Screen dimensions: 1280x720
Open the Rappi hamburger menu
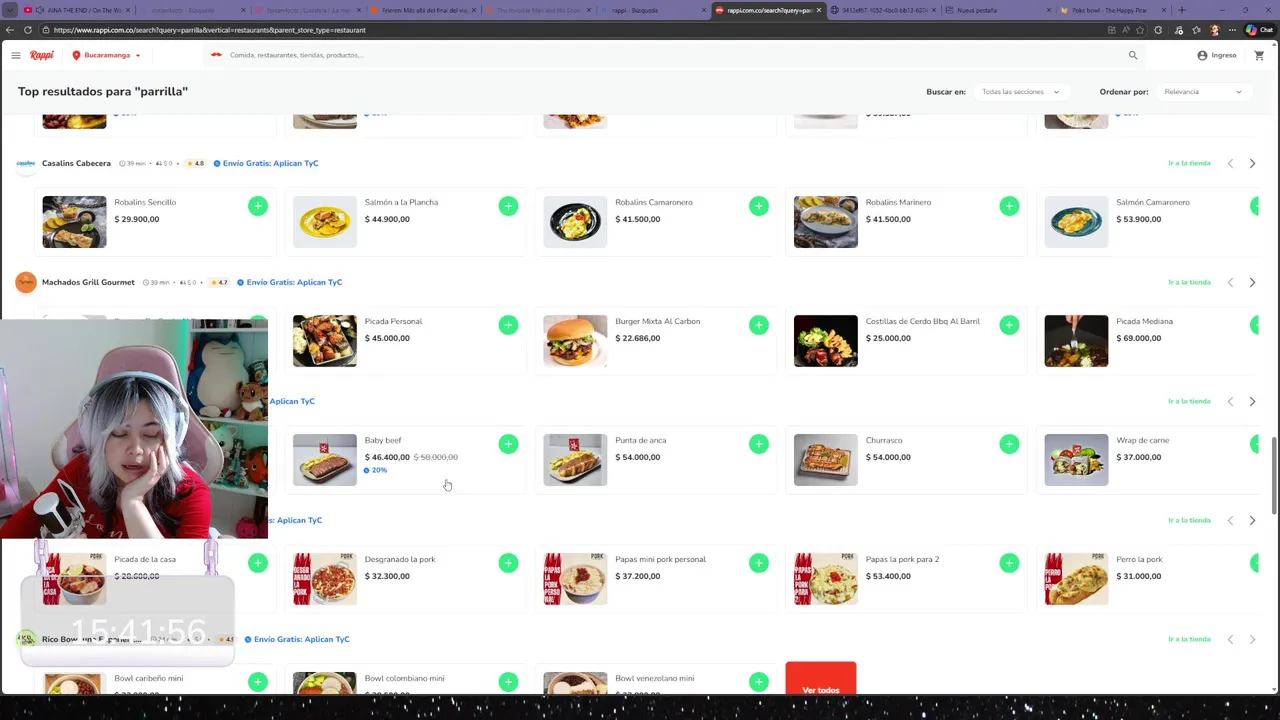tap(15, 55)
